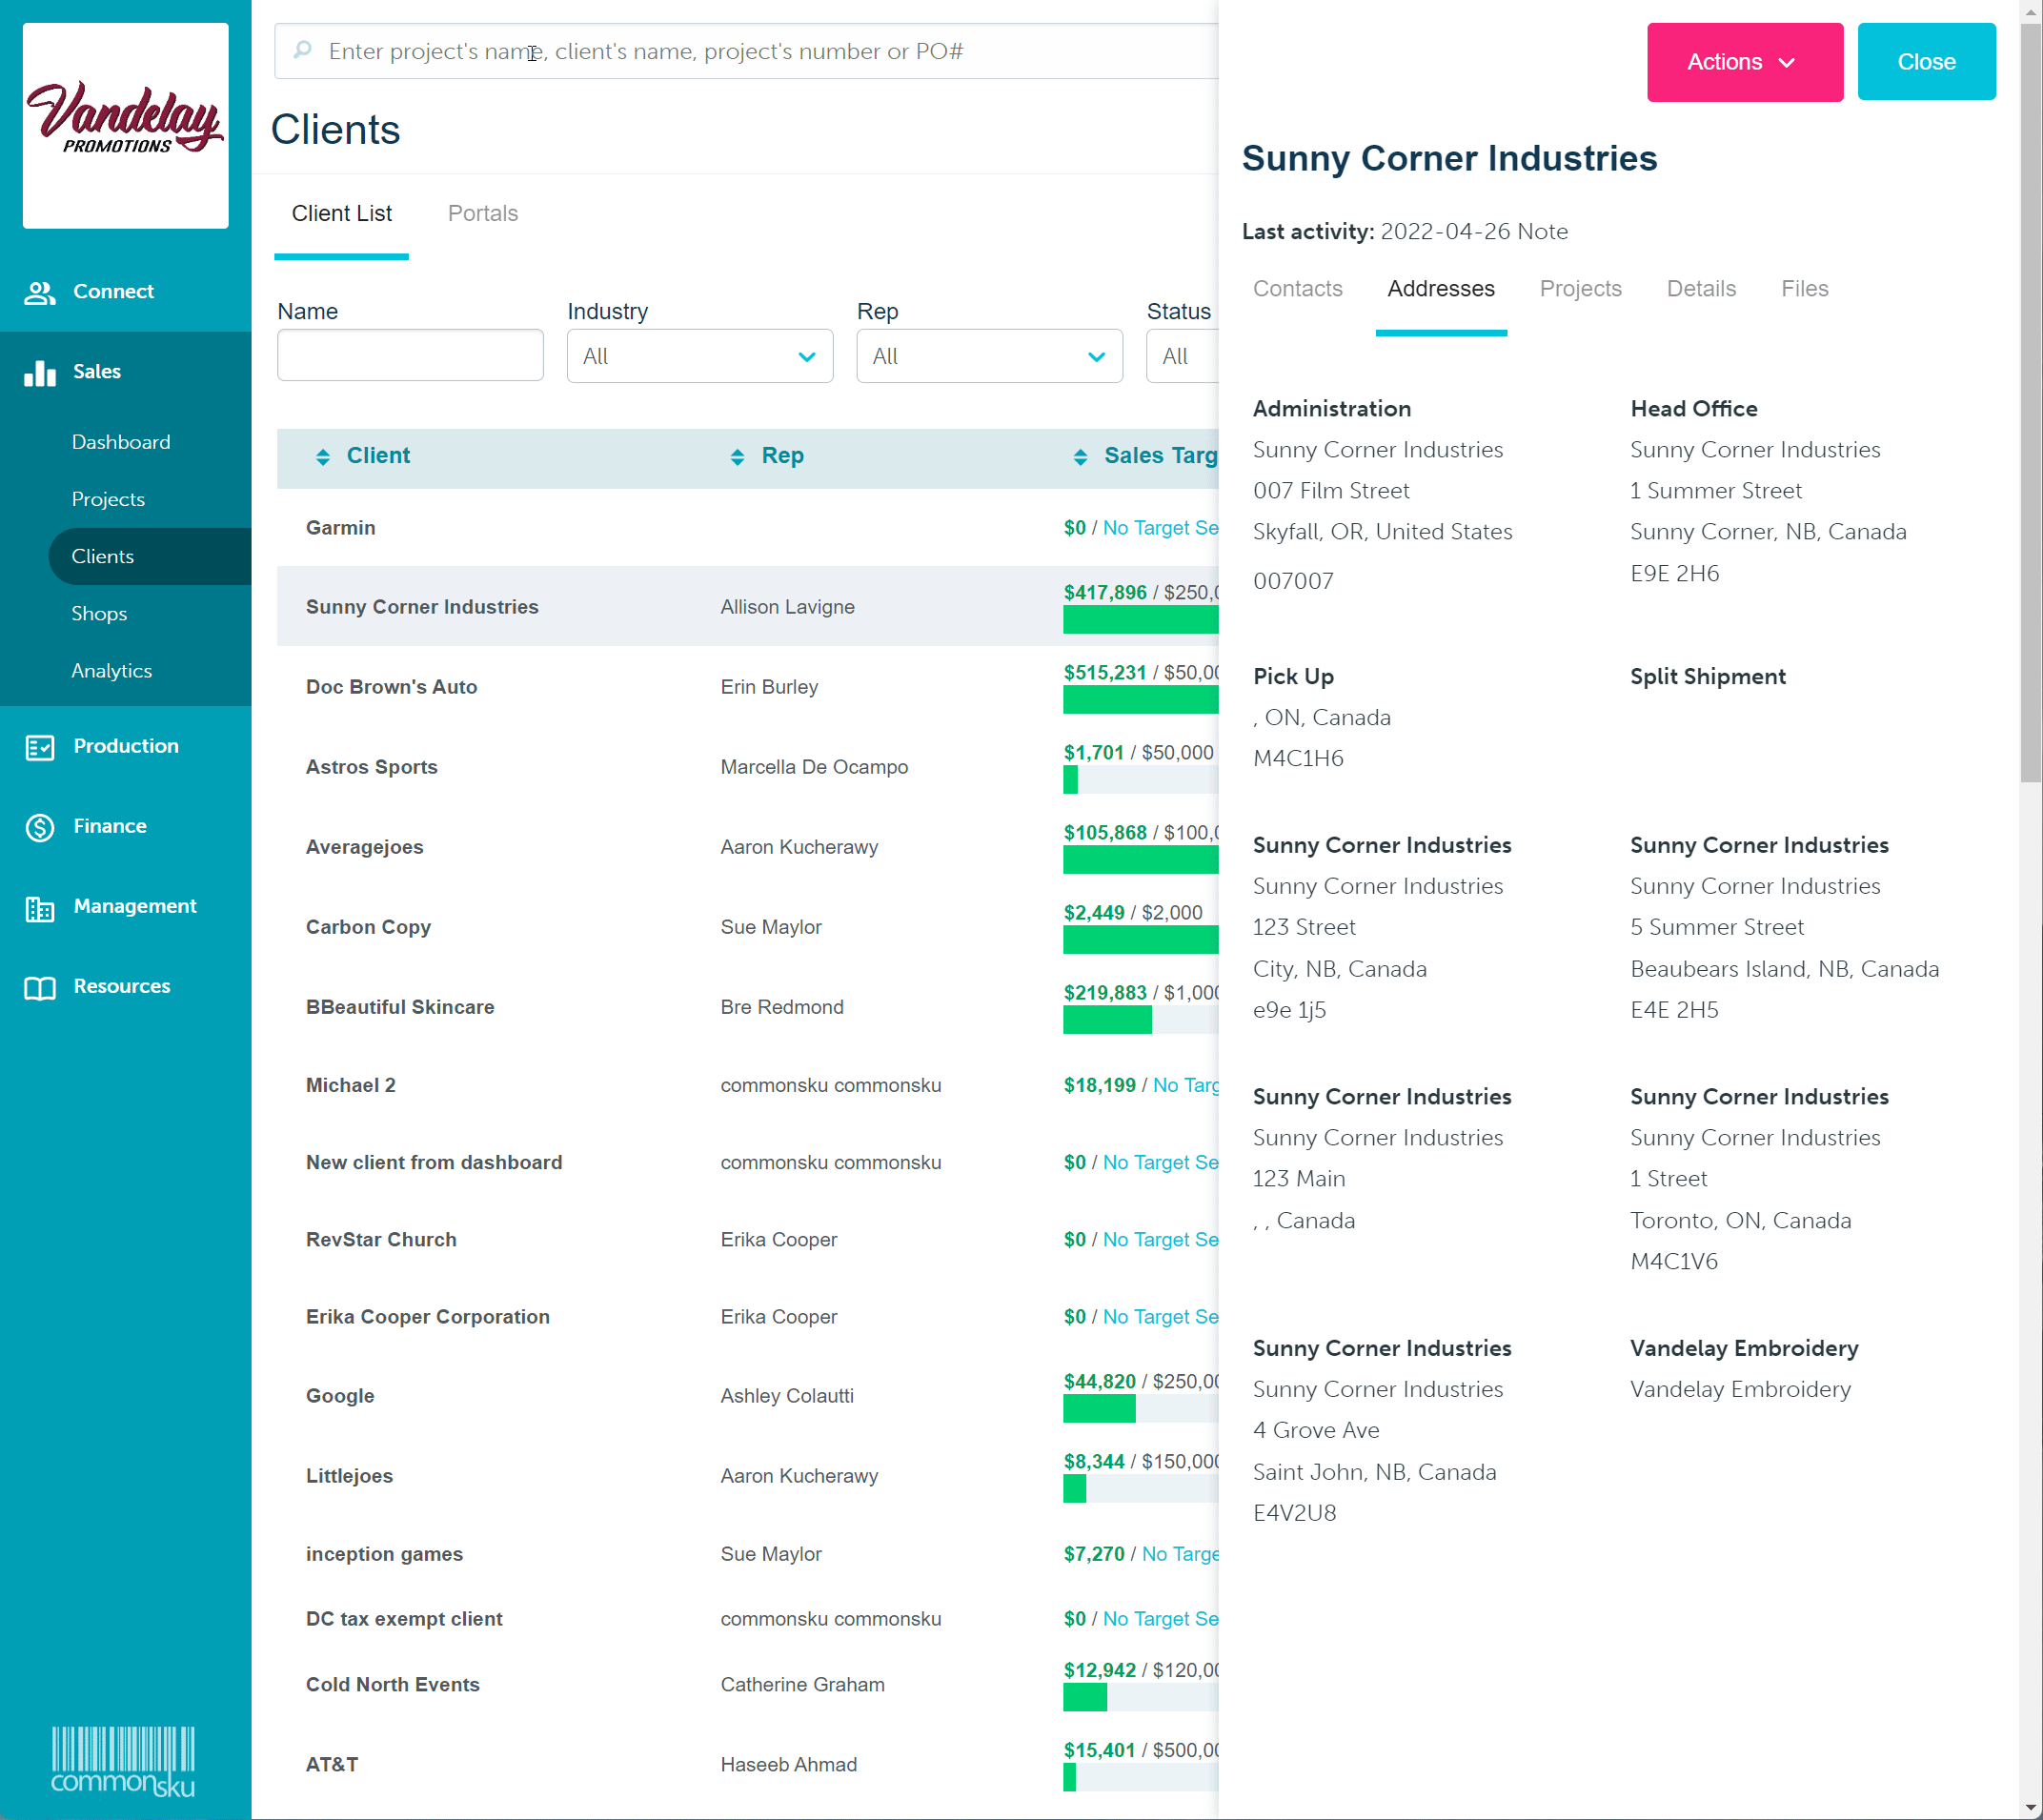This screenshot has width=2043, height=1820.
Task: Click the search magnifier icon
Action: pos(302,51)
